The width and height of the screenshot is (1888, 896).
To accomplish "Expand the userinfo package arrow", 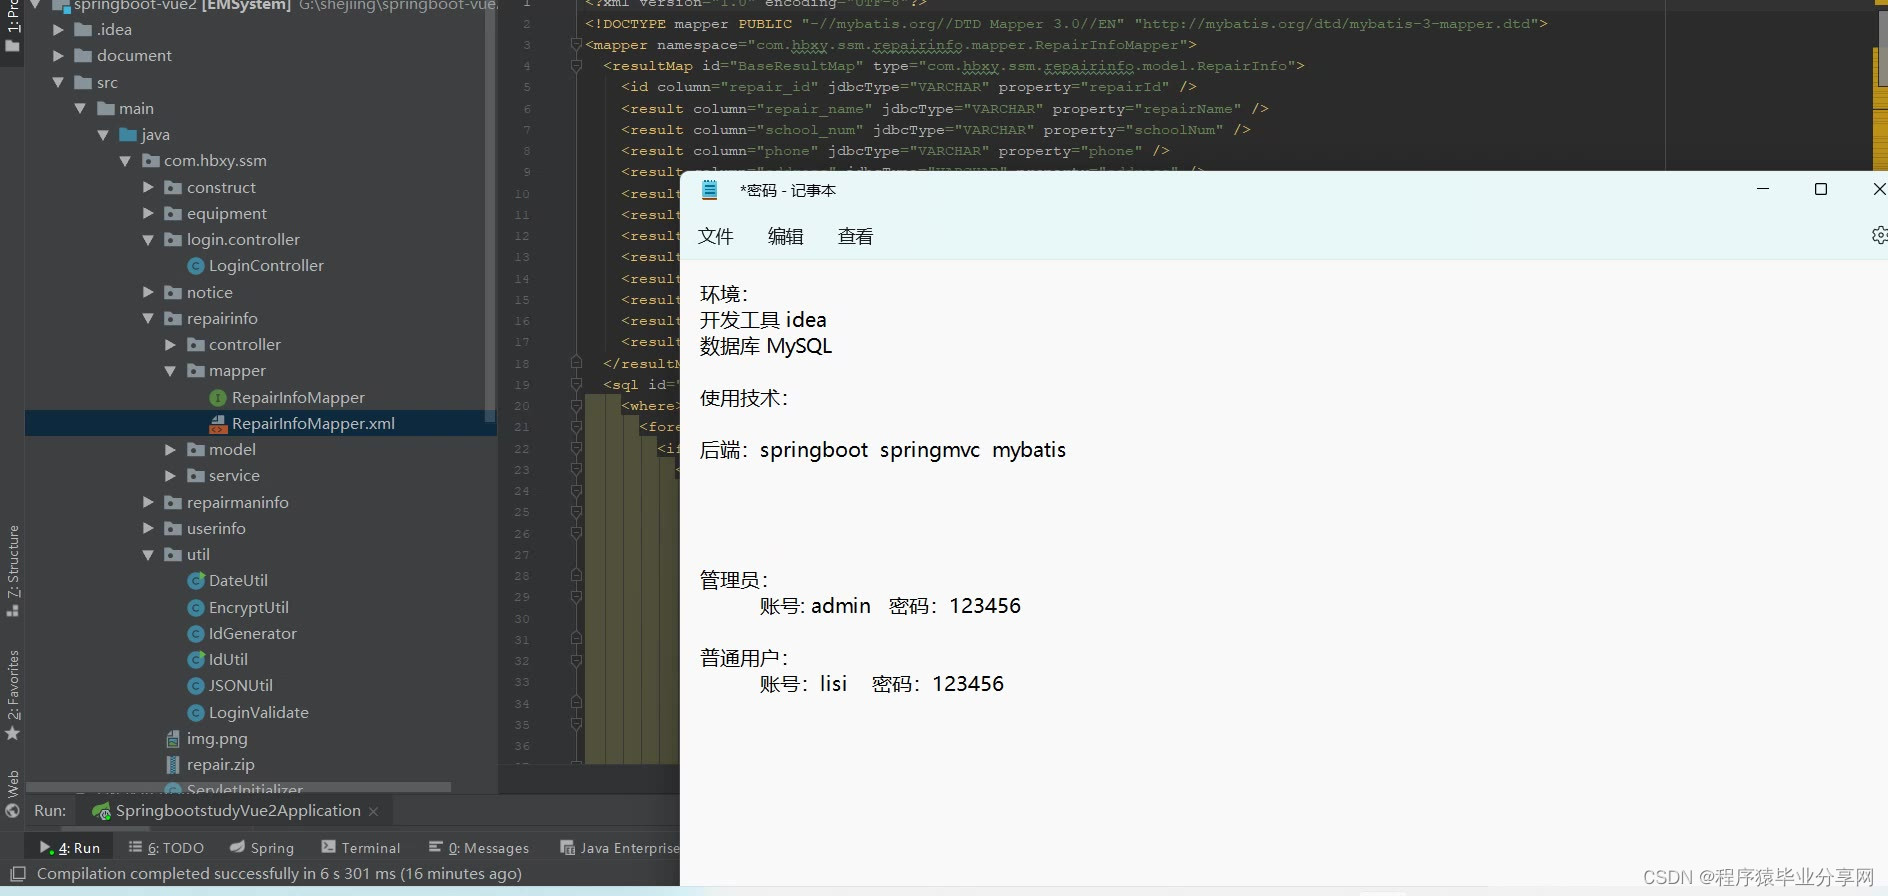I will tap(148, 528).
